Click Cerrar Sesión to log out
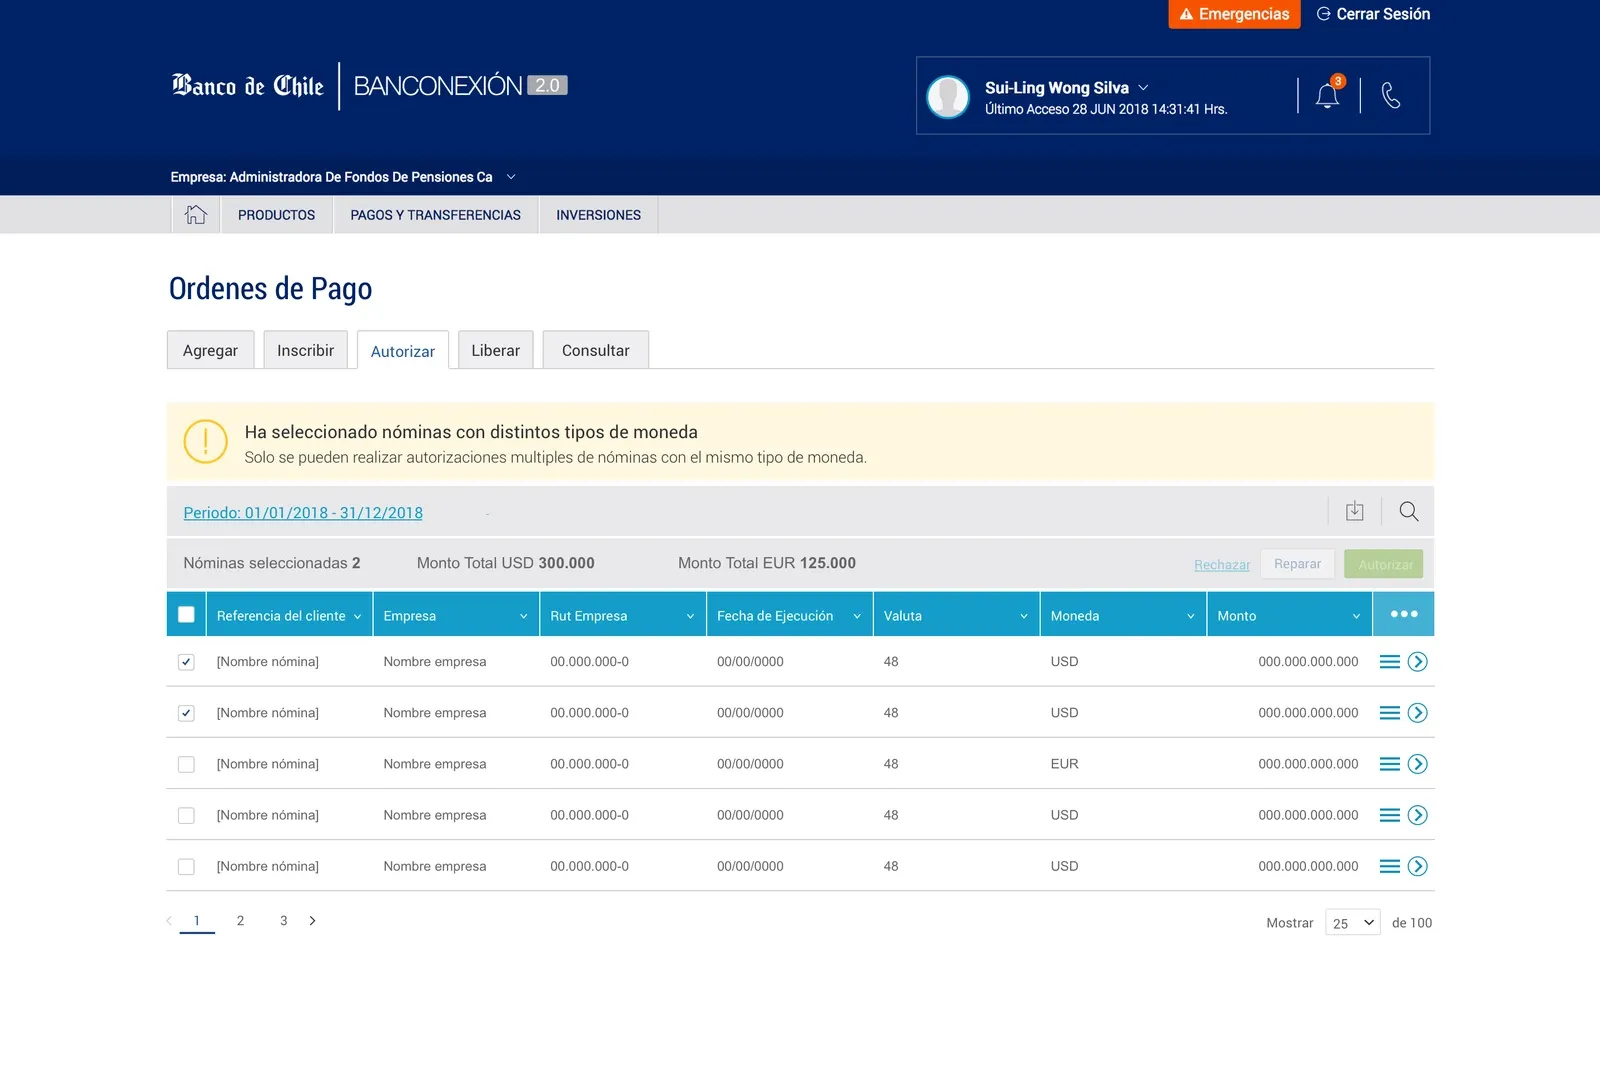This screenshot has width=1600, height=1072. (1373, 14)
